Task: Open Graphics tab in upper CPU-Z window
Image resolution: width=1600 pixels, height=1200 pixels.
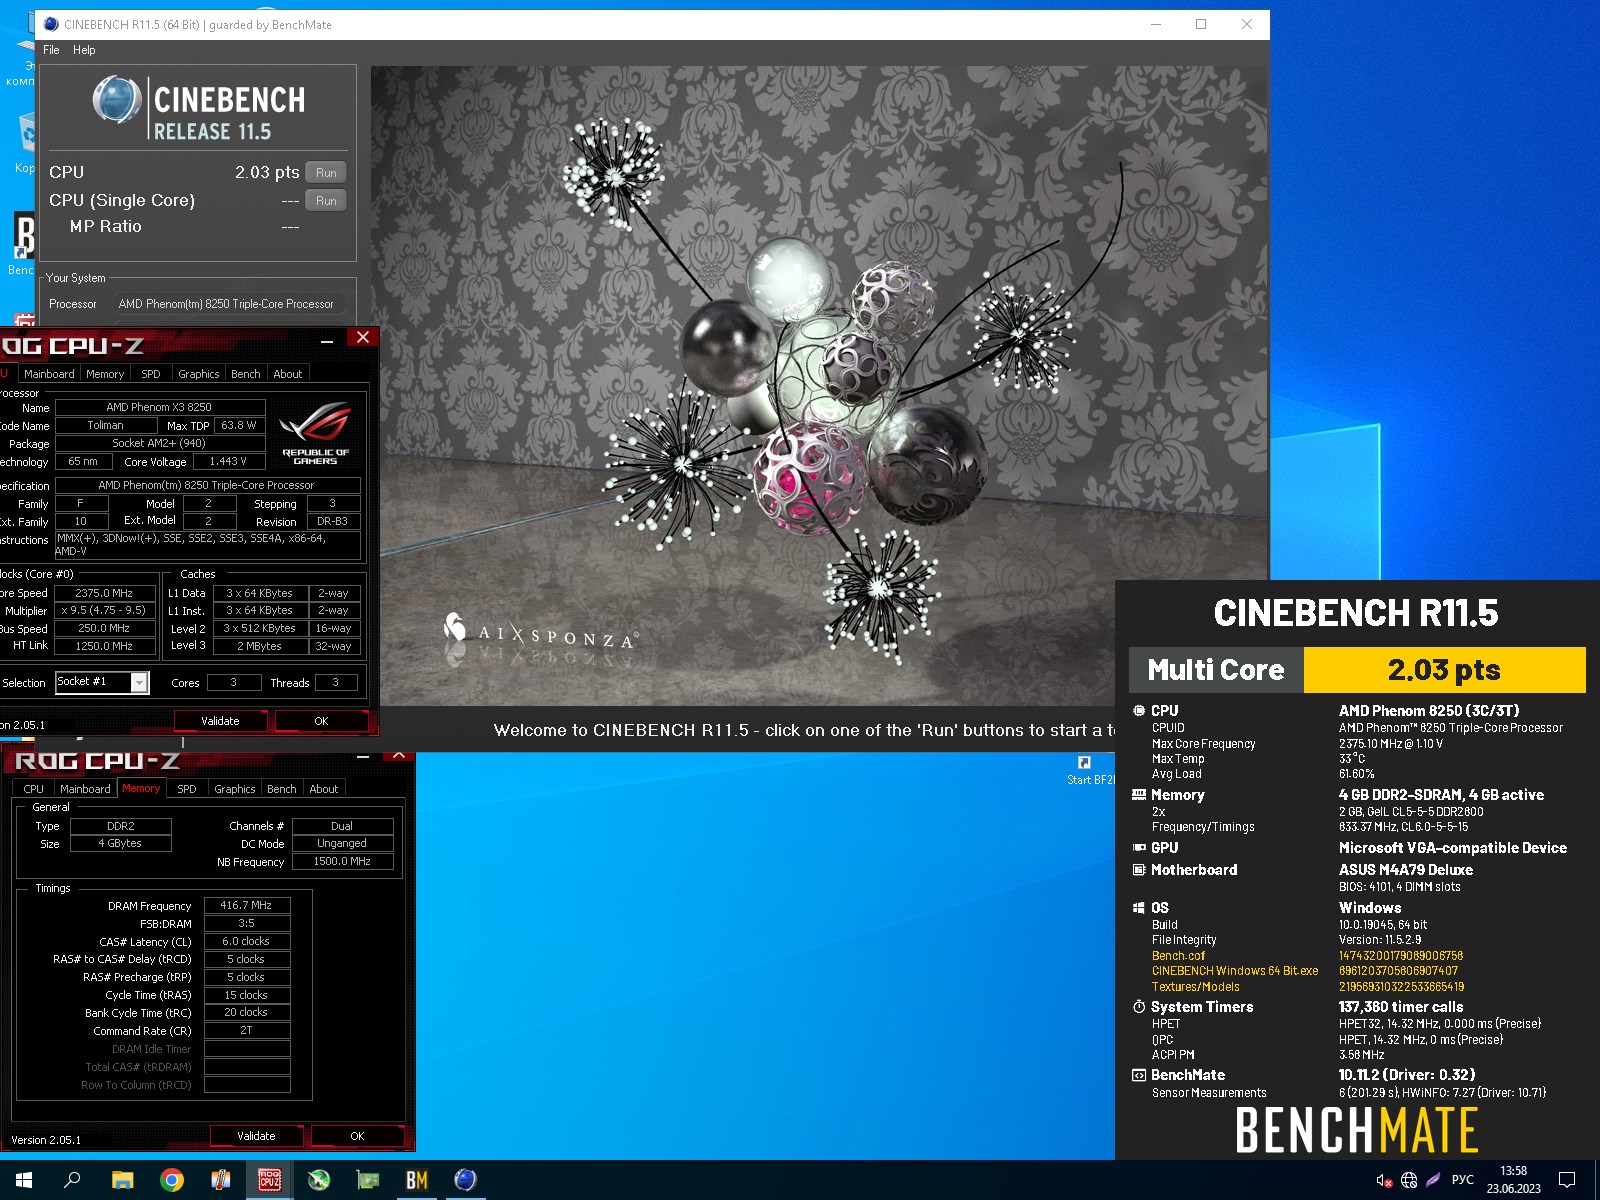Action: [198, 374]
